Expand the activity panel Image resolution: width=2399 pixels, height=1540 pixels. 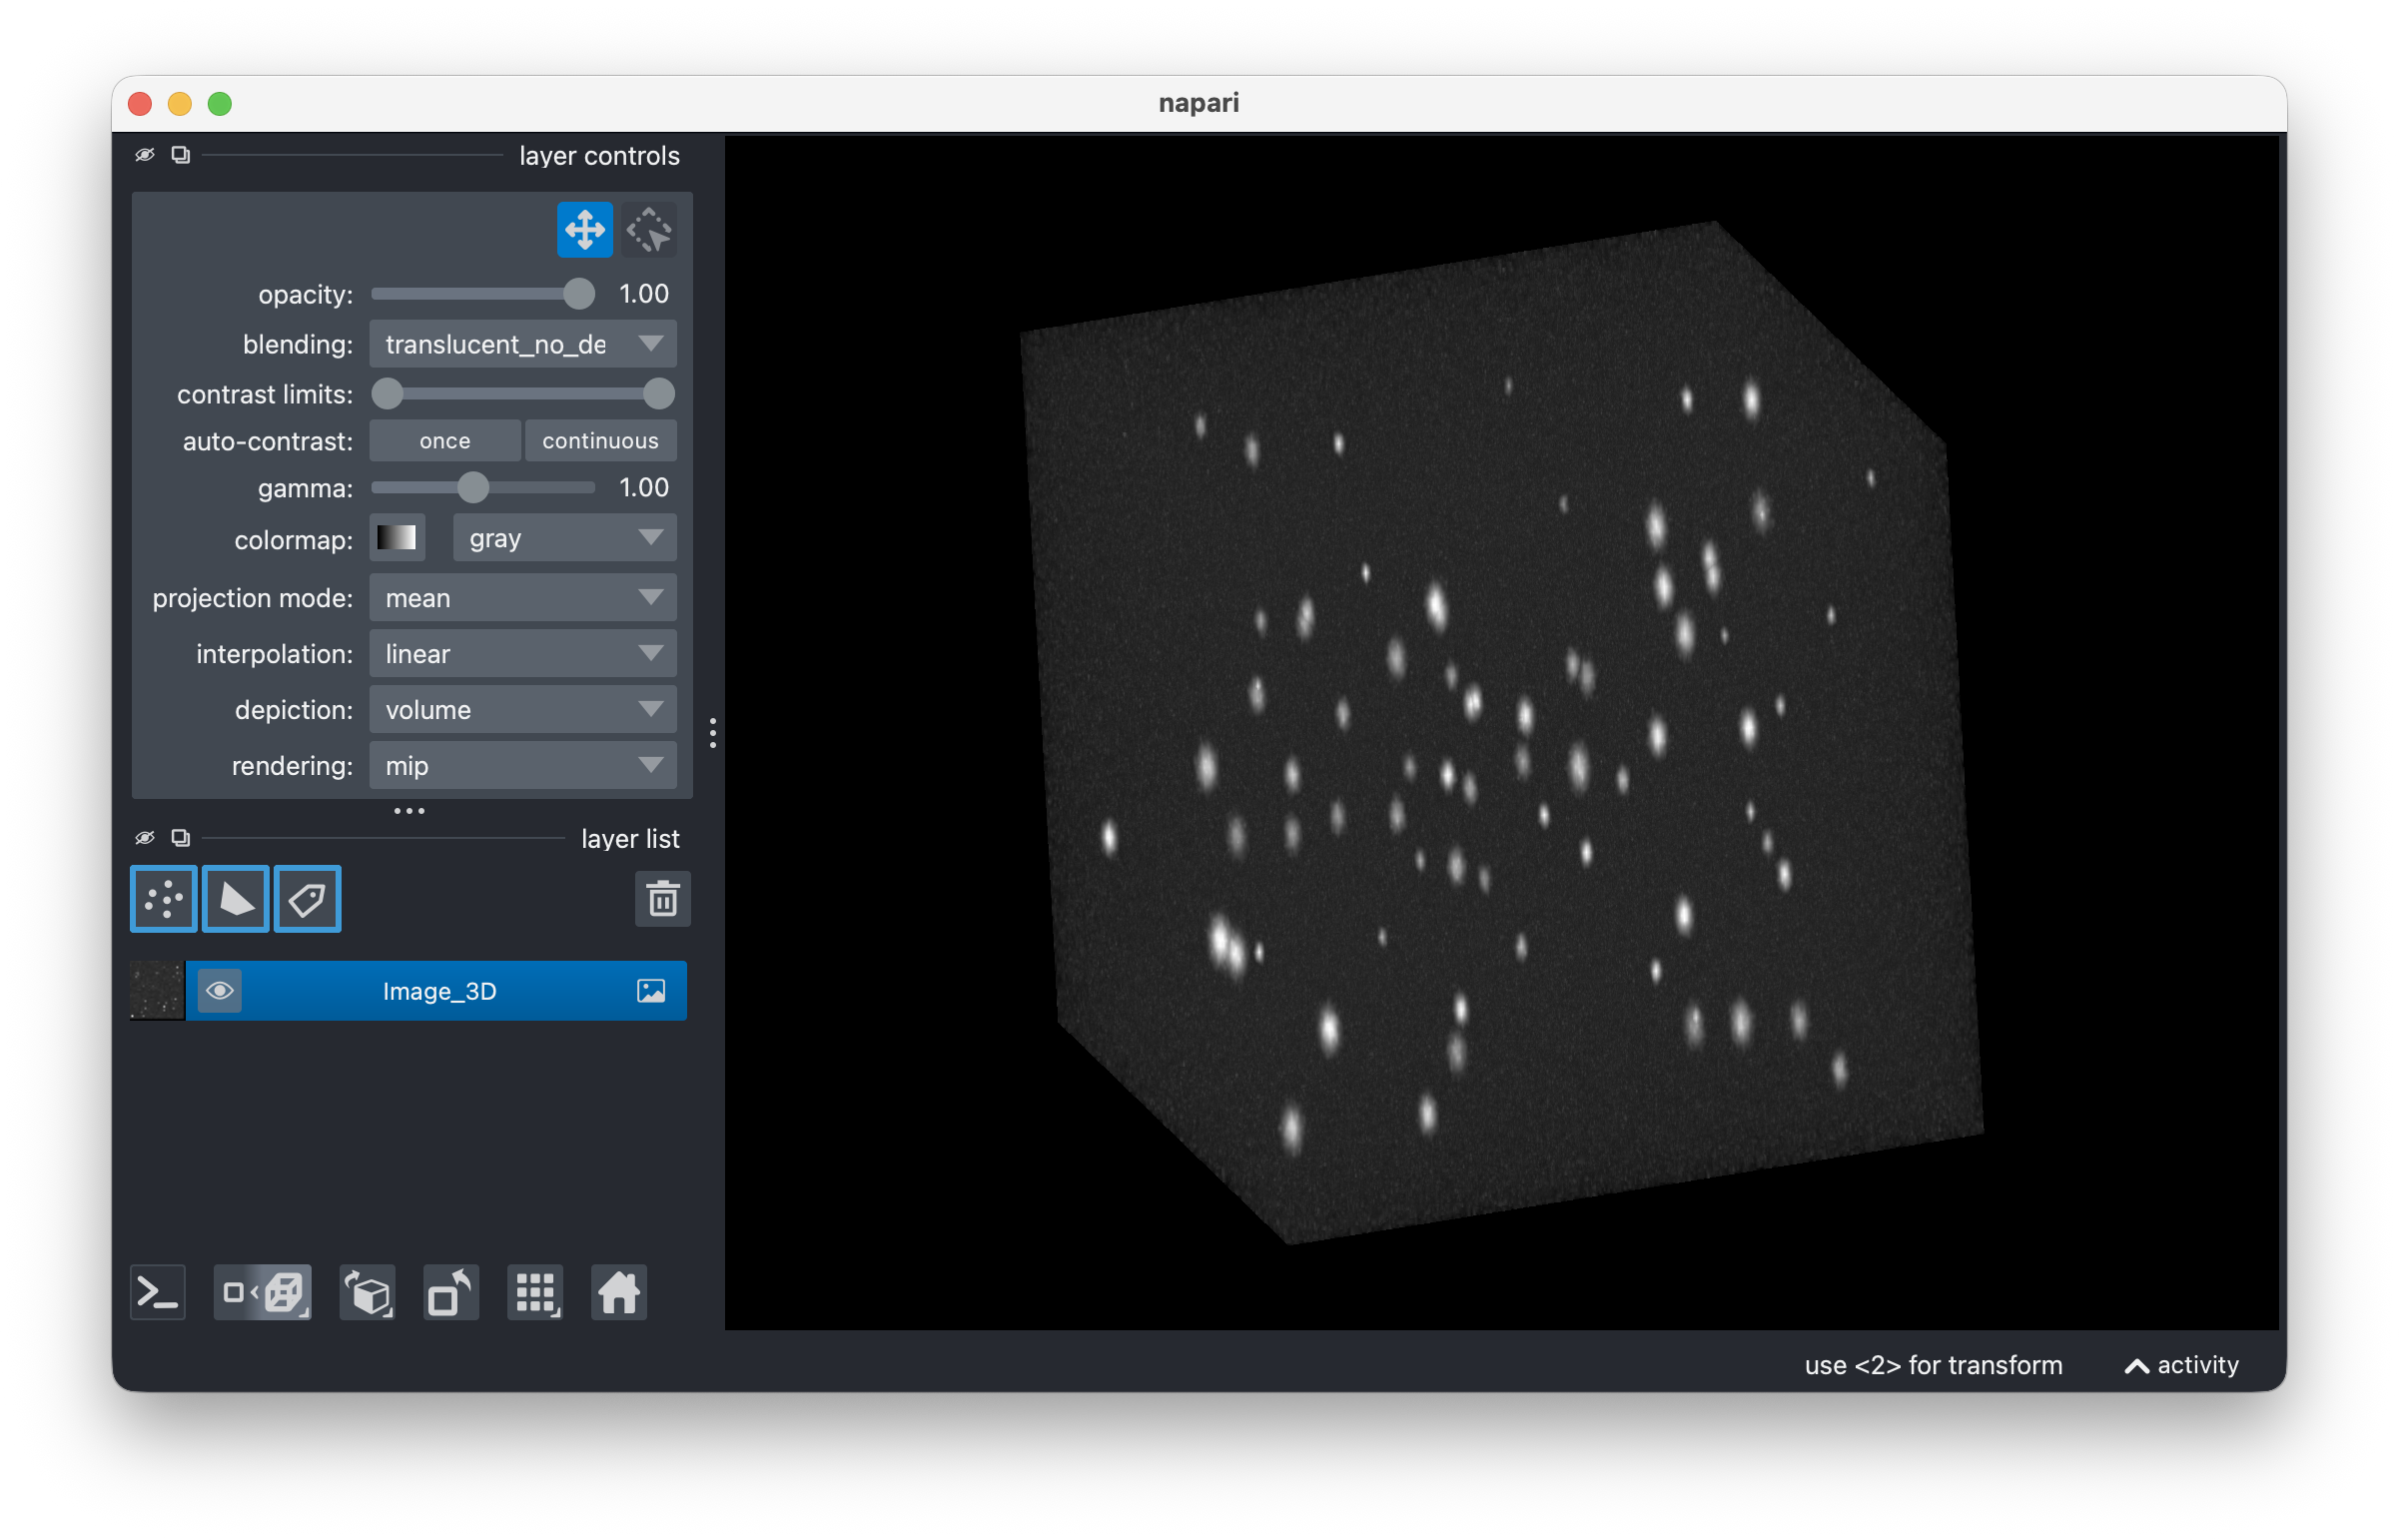2181,1365
